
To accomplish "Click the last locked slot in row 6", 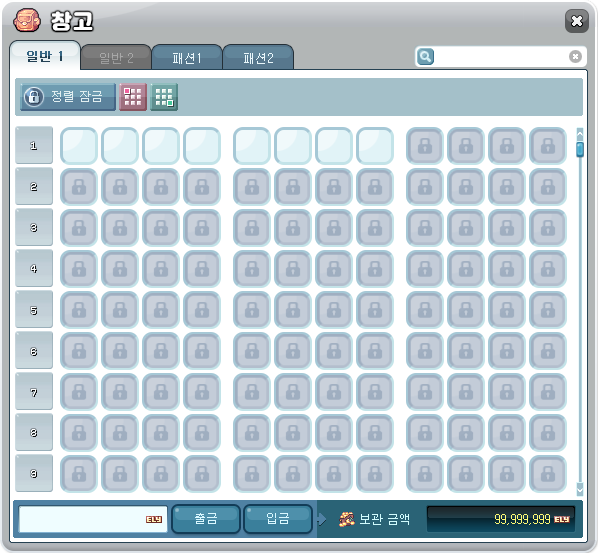I will pos(548,351).
